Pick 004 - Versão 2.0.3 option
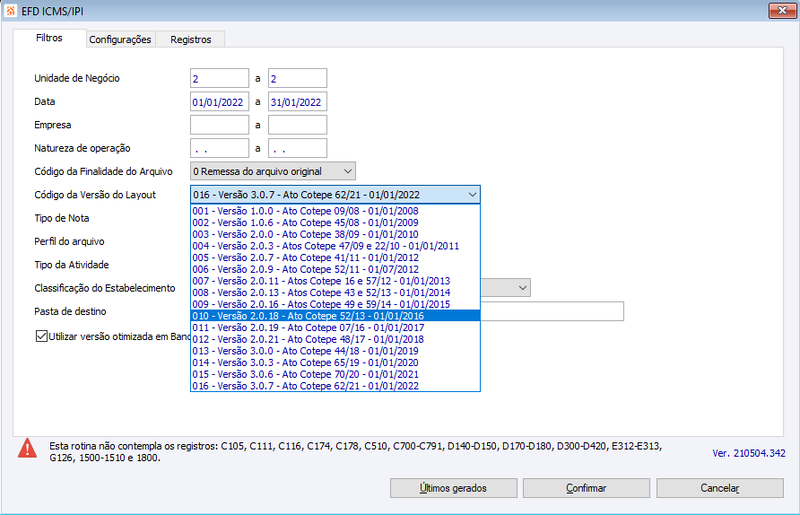The height and width of the screenshot is (515, 800). click(335, 246)
